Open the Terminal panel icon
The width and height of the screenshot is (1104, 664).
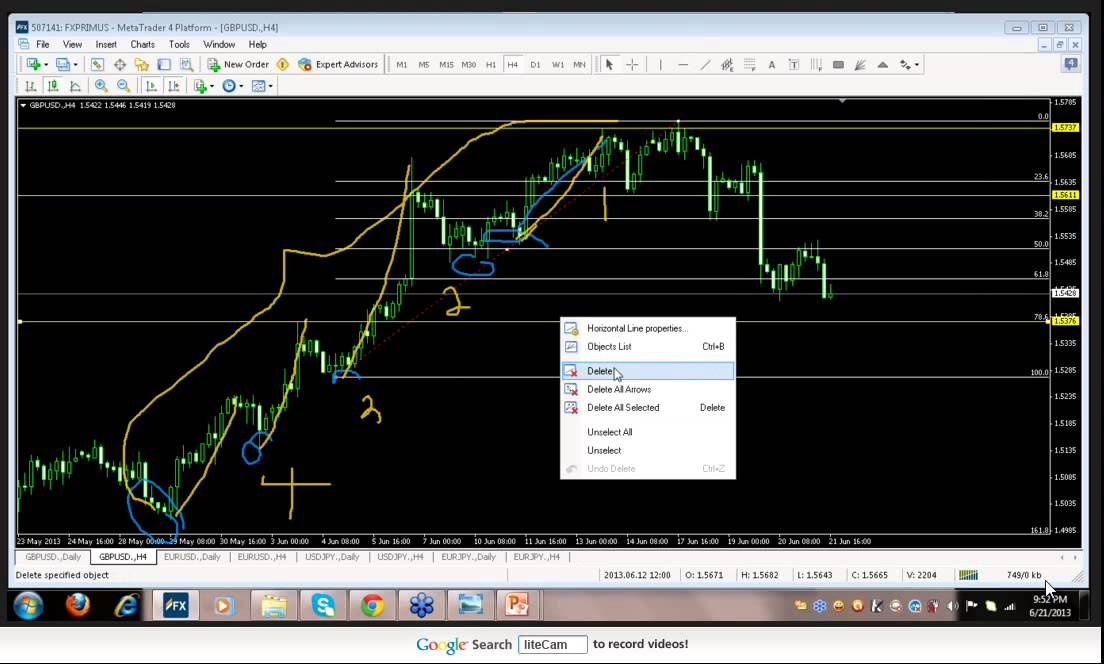pos(164,64)
